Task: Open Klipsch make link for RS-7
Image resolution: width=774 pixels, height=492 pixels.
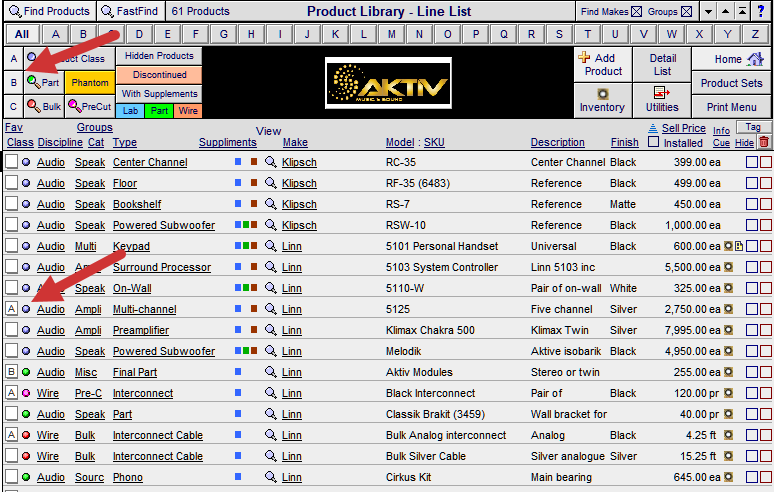Action: pos(299,204)
